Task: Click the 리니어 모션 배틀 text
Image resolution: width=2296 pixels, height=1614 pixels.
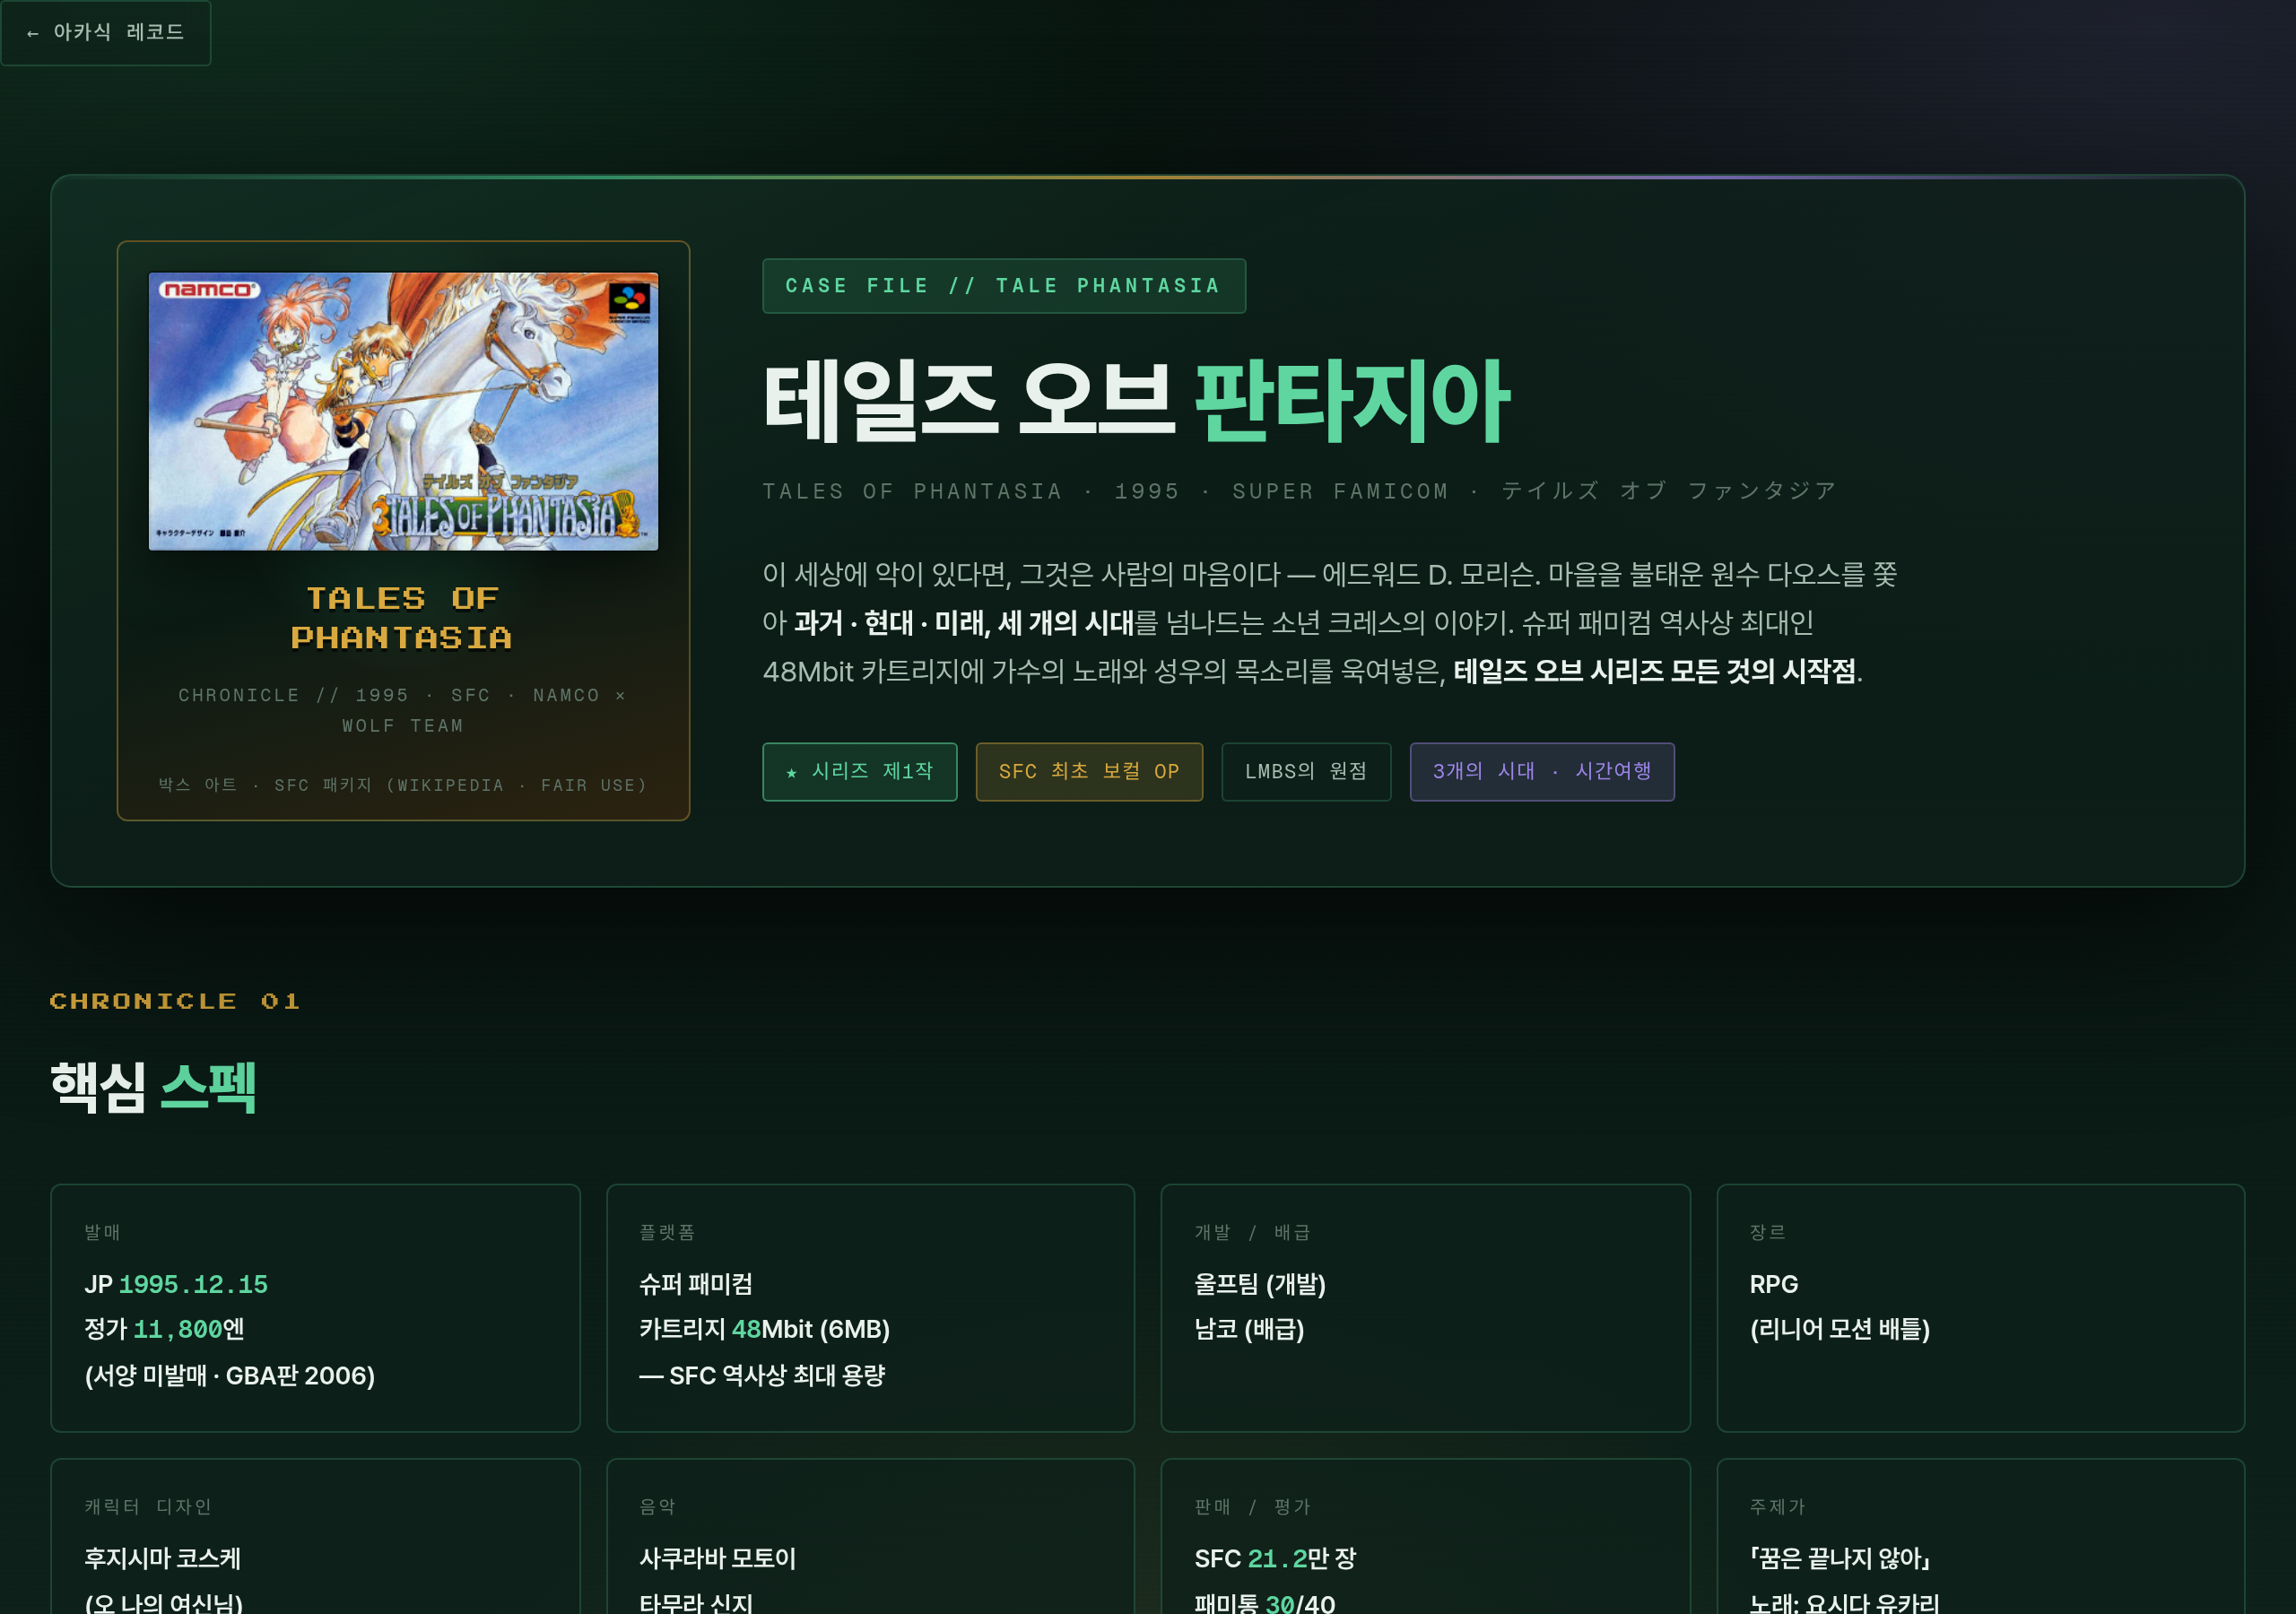Action: [x=1839, y=1329]
